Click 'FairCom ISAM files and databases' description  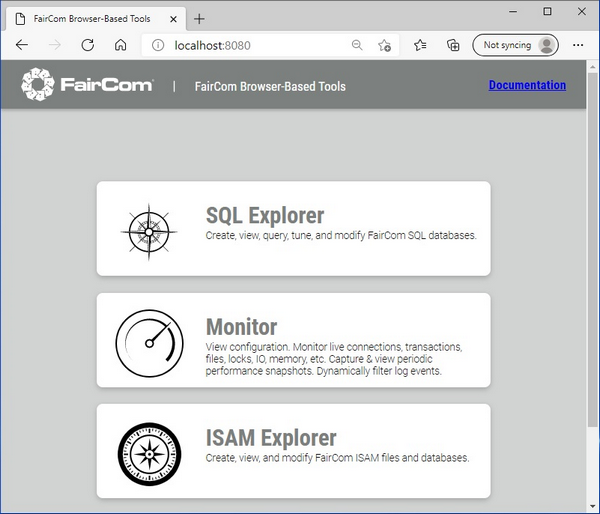(x=392, y=458)
